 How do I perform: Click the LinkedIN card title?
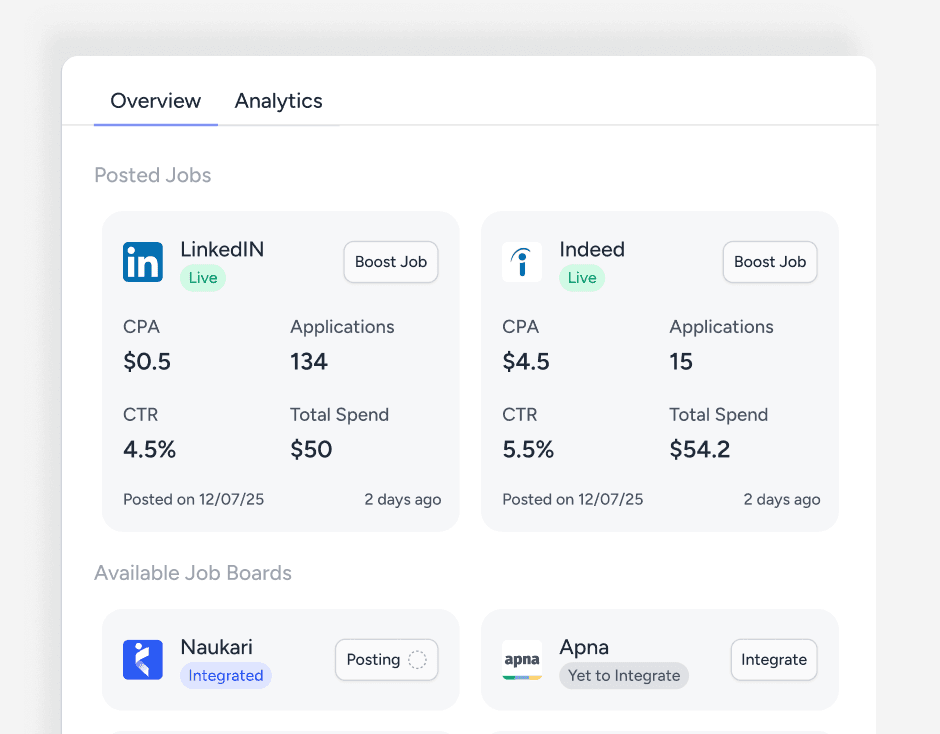coord(222,249)
